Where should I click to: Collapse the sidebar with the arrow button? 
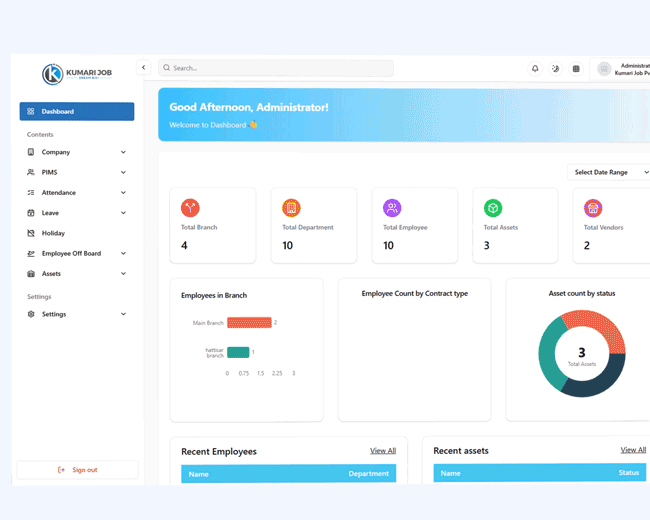pos(143,68)
